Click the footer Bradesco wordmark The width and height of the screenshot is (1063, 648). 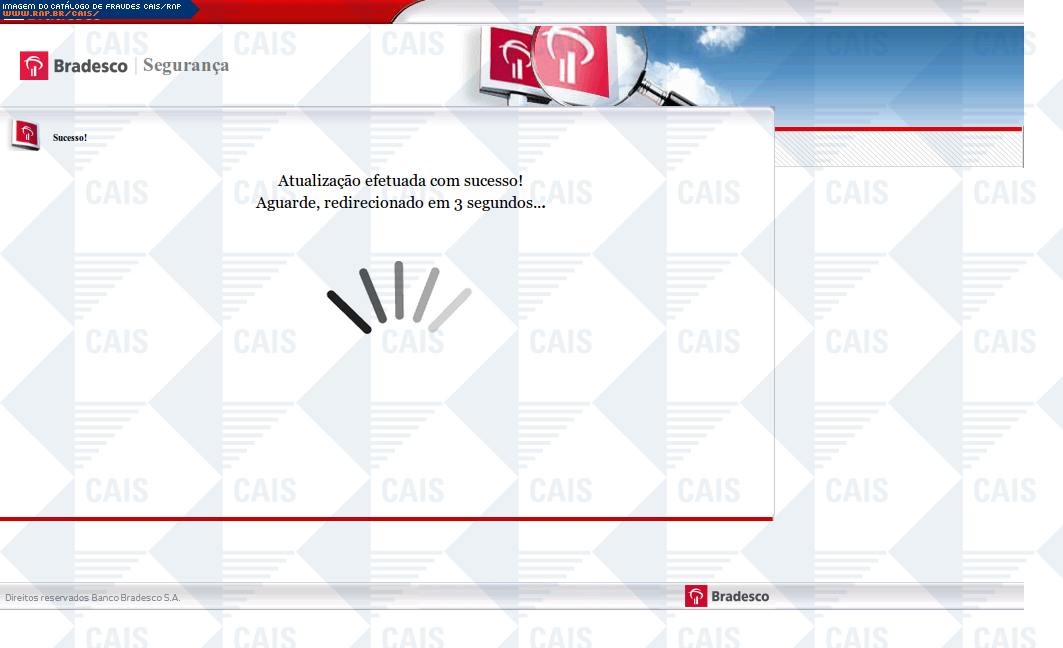(741, 596)
